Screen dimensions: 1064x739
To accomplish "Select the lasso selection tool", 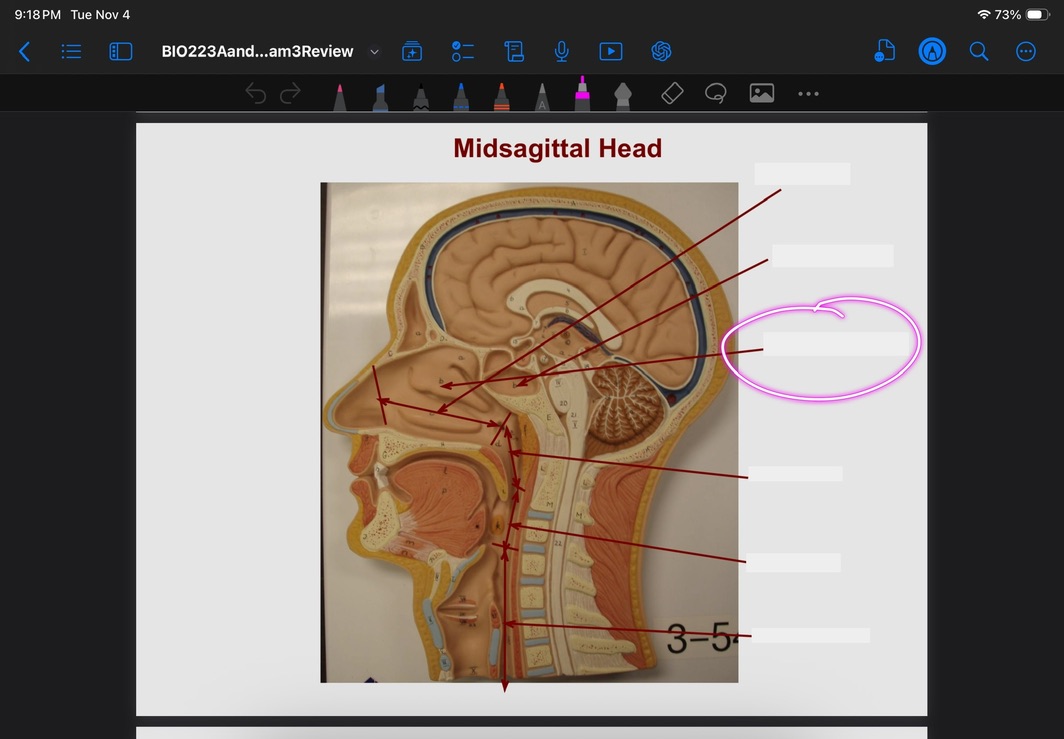I will [715, 94].
